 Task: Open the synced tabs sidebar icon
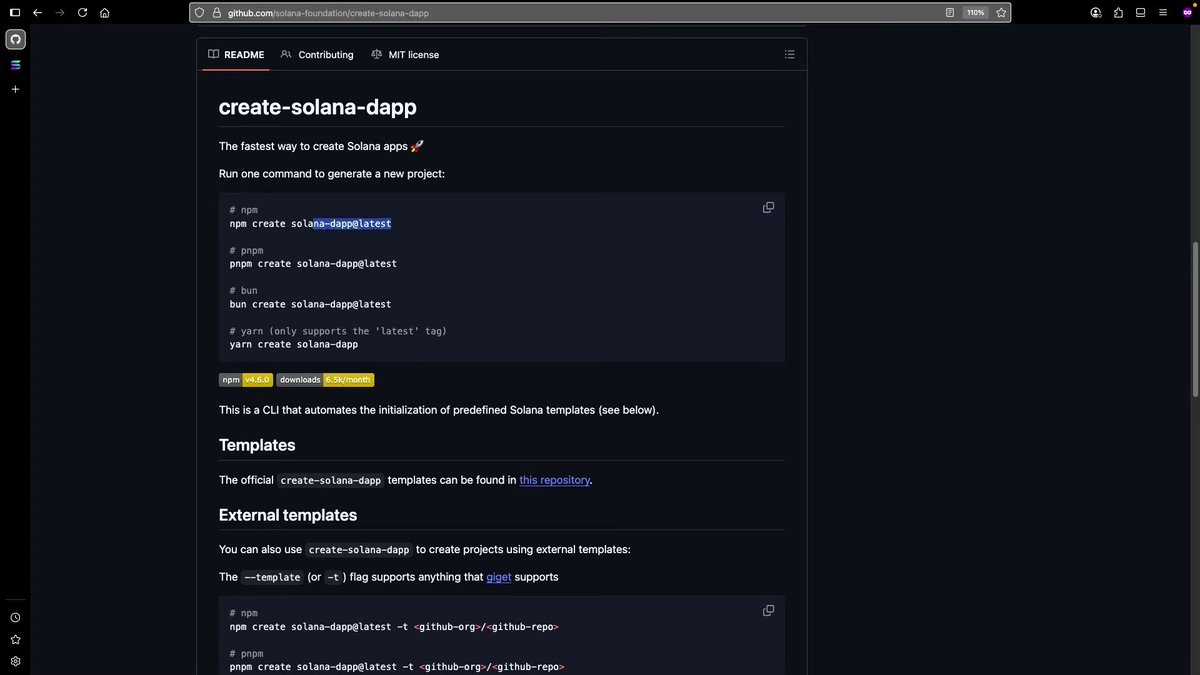tap(1140, 13)
